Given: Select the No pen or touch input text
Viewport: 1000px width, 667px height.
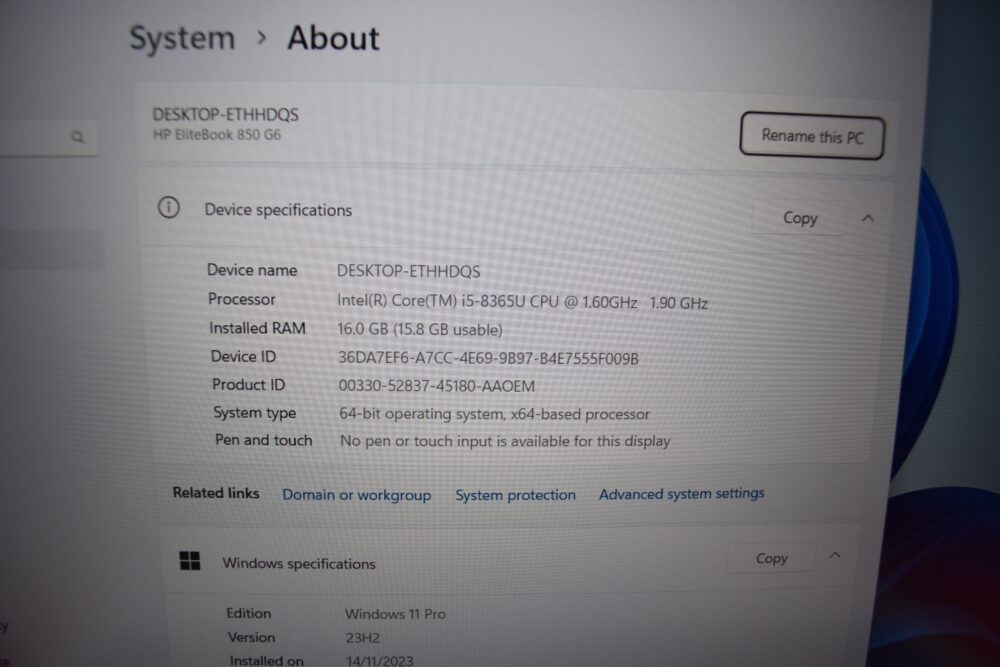Looking at the screenshot, I should point(505,441).
